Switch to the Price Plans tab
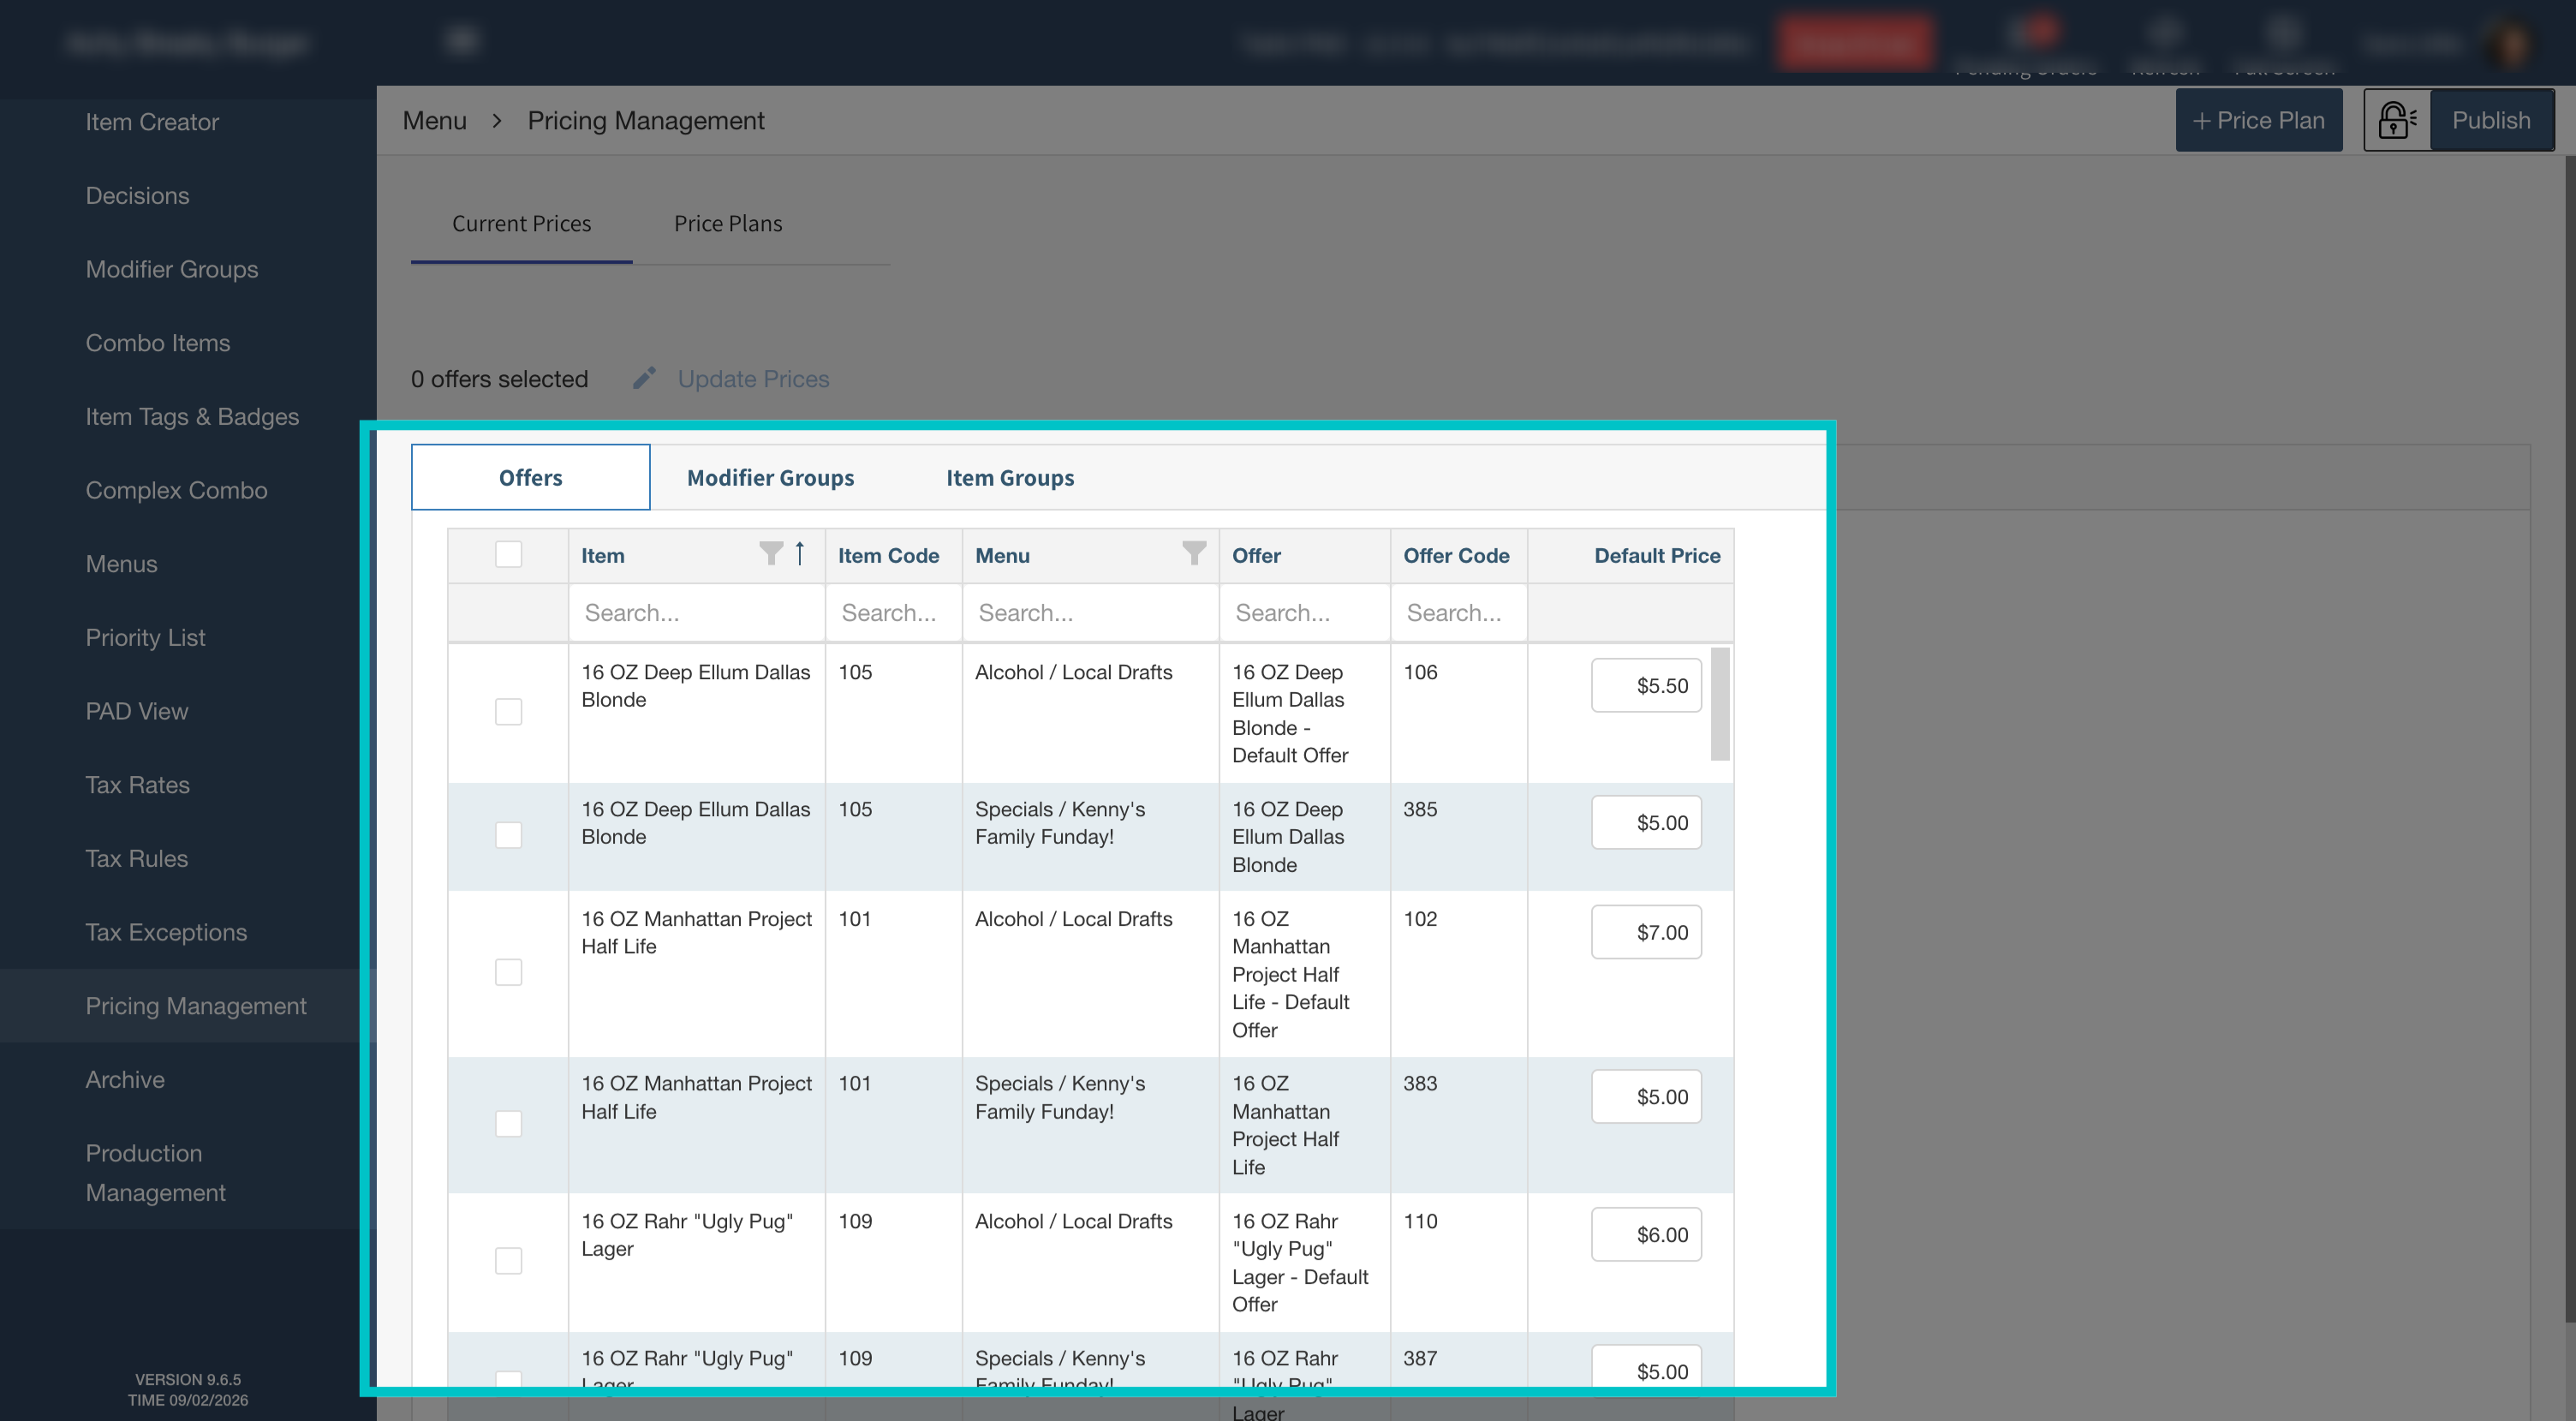This screenshot has height=1421, width=2576. tap(728, 223)
